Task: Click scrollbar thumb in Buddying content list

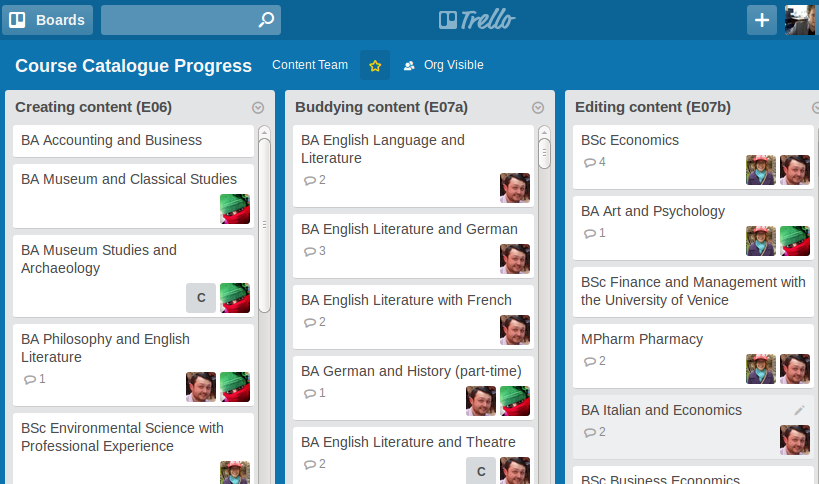Action: point(544,154)
